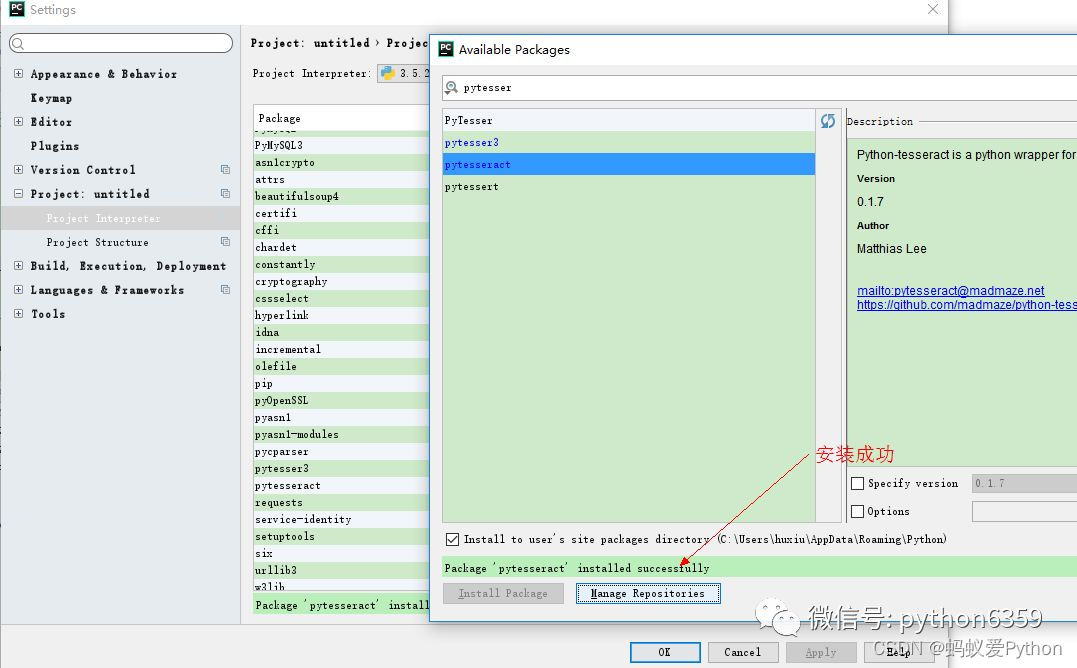Enable the Options checkbox

tap(857, 511)
